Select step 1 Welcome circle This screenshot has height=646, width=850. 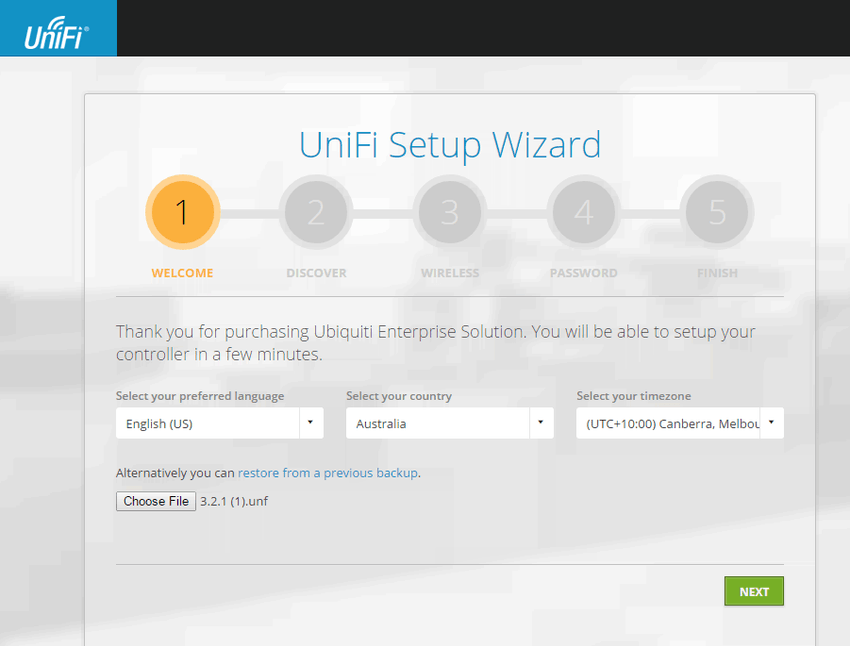click(x=183, y=212)
